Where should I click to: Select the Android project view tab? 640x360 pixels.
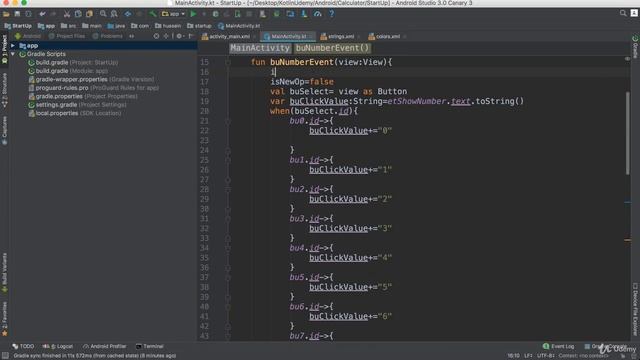[29, 36]
